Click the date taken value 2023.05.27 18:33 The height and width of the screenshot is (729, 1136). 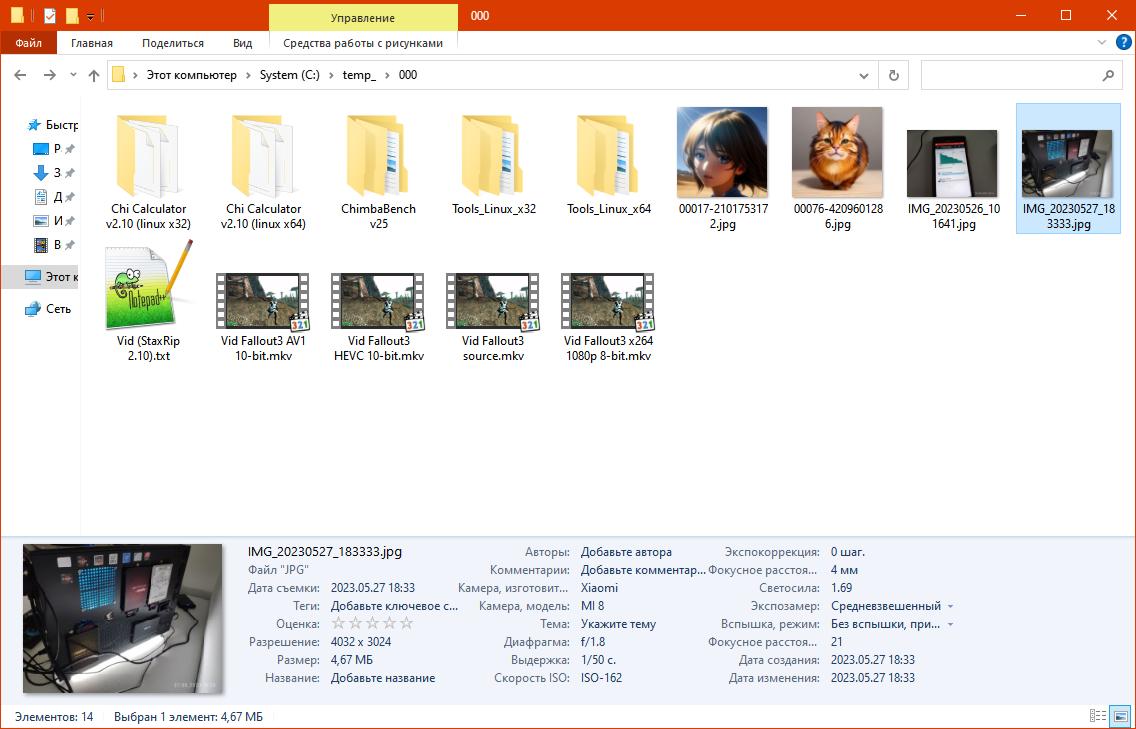pos(372,588)
